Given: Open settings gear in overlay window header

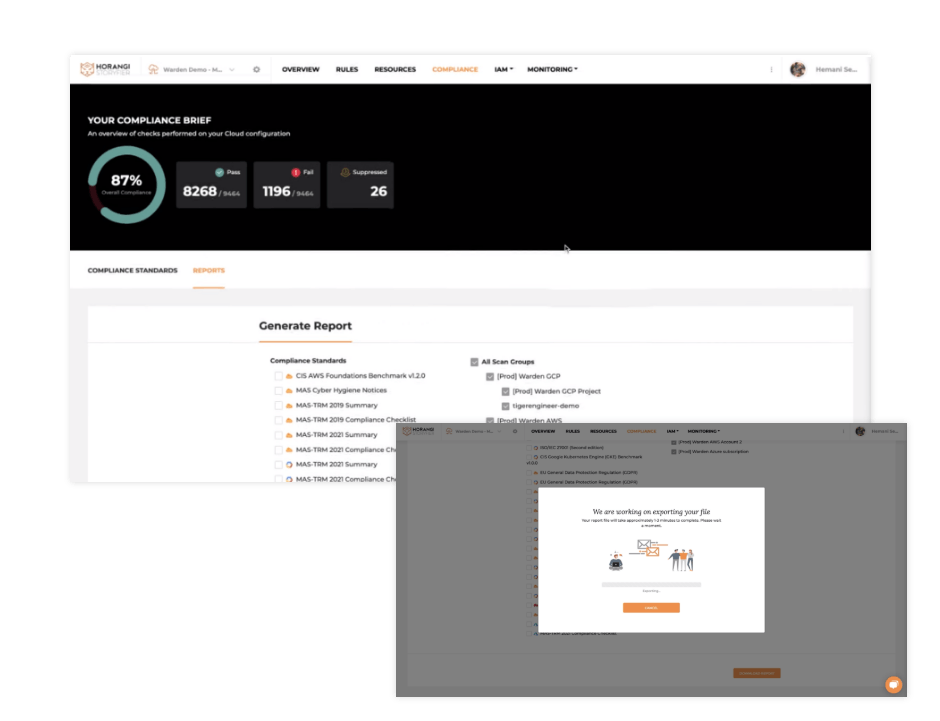Looking at the screenshot, I should (515, 431).
